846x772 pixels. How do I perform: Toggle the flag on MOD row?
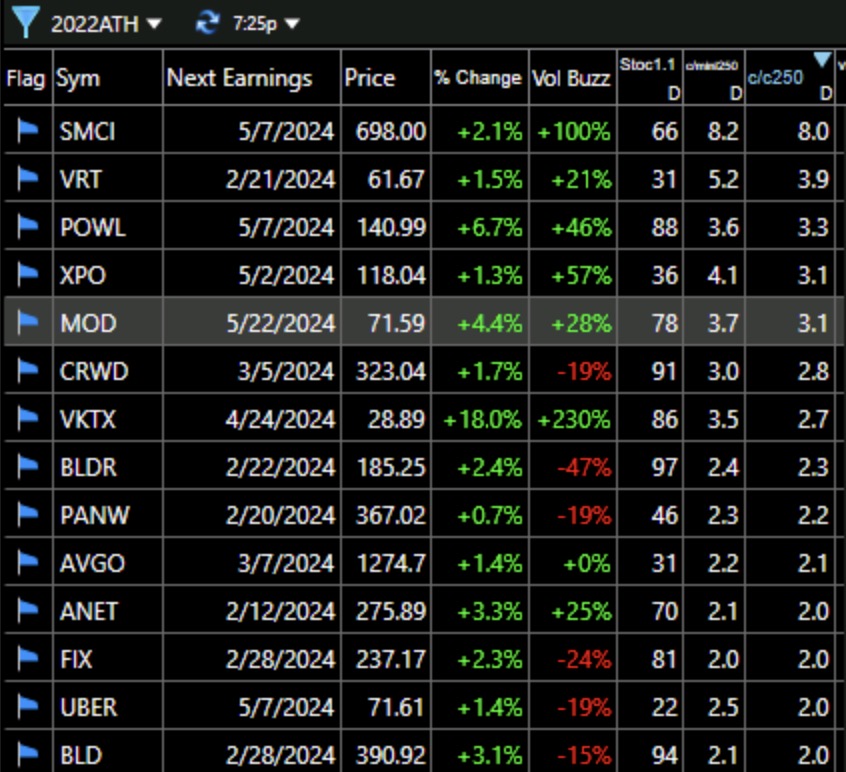[x=28, y=323]
